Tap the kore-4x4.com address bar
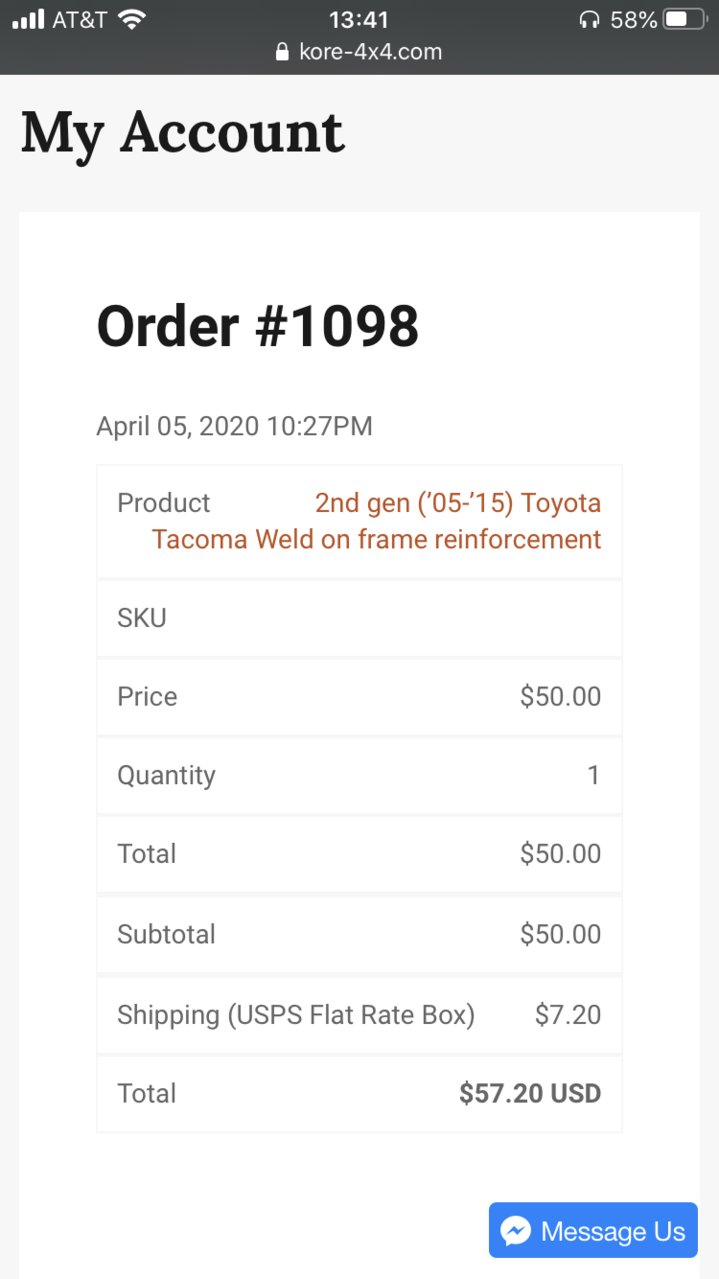719x1279 pixels. tap(359, 52)
